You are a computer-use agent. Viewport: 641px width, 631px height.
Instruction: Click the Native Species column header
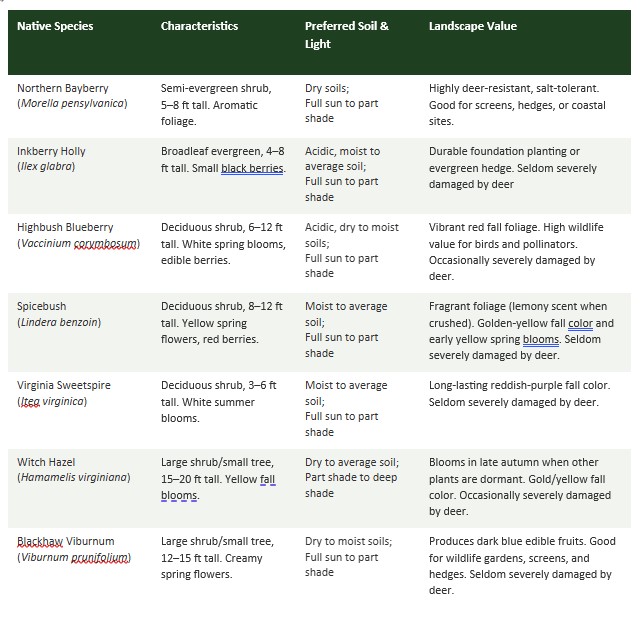[x=55, y=26]
